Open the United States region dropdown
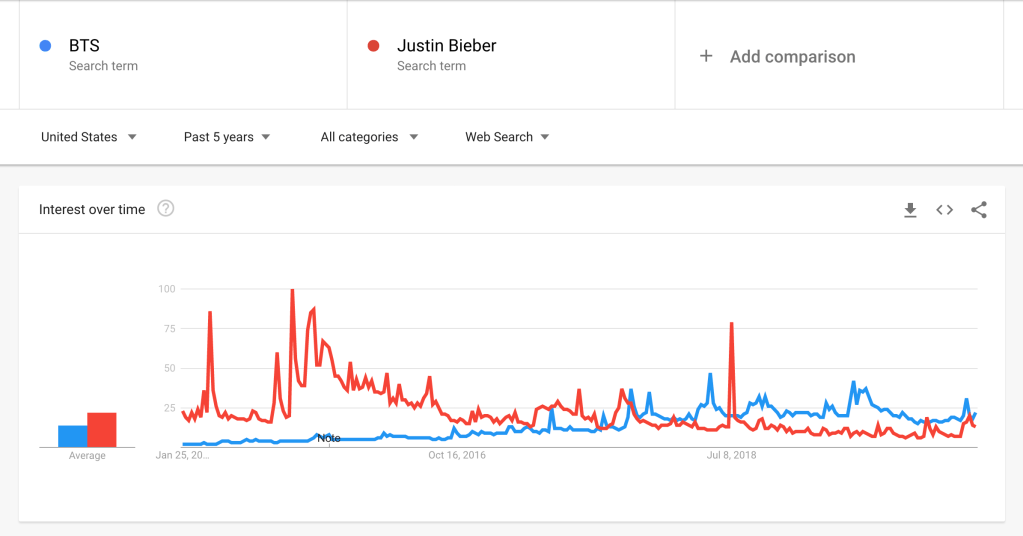The image size is (1023, 536). click(x=89, y=137)
